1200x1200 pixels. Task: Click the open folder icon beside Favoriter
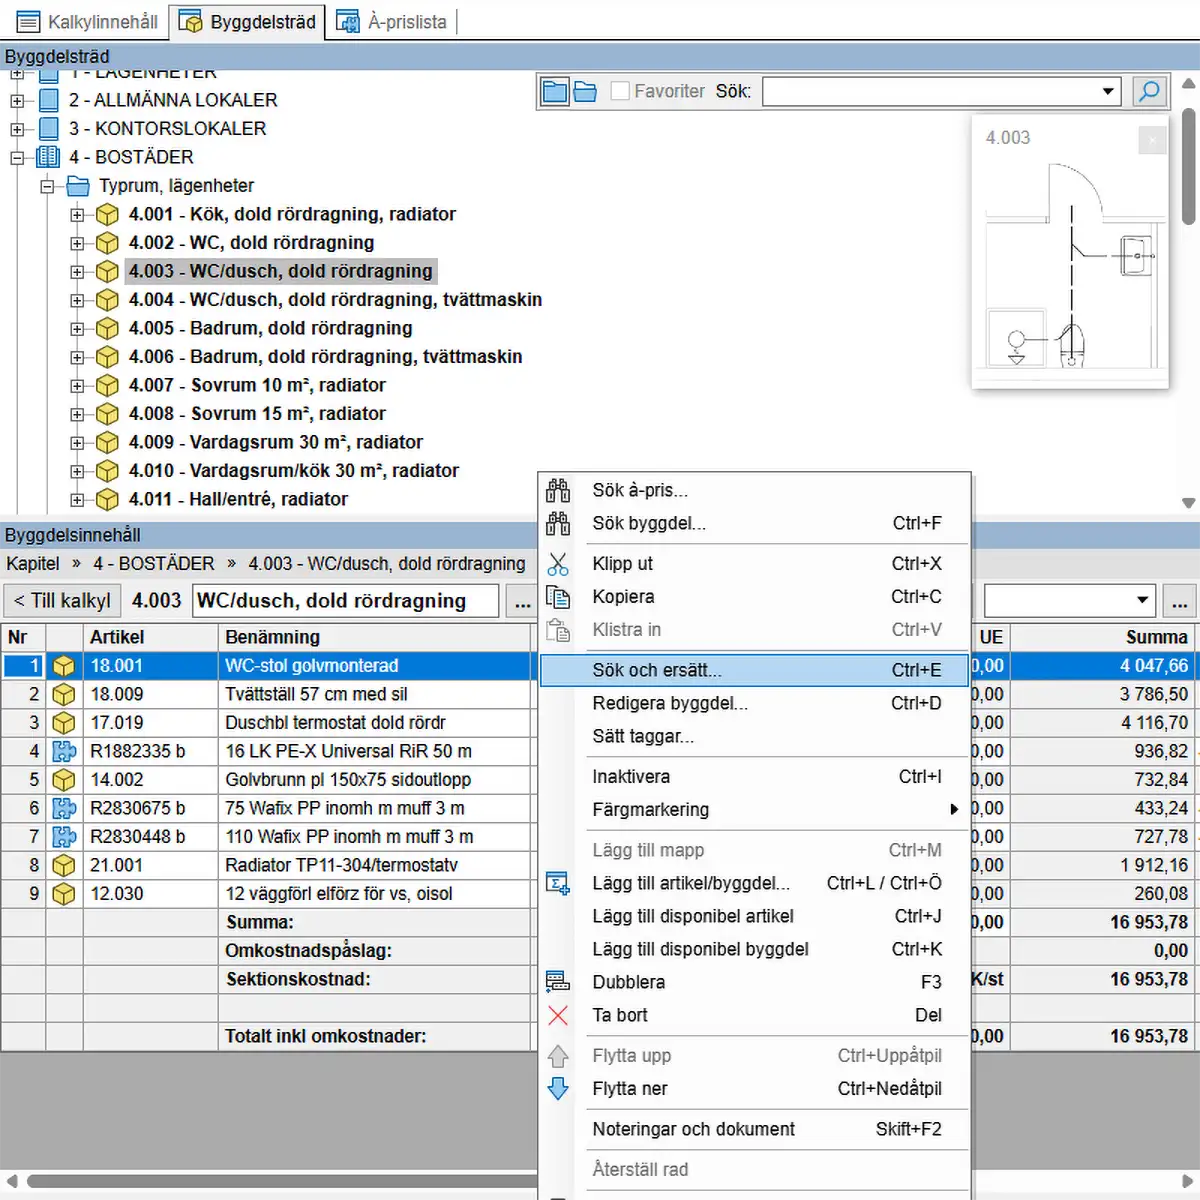585,92
